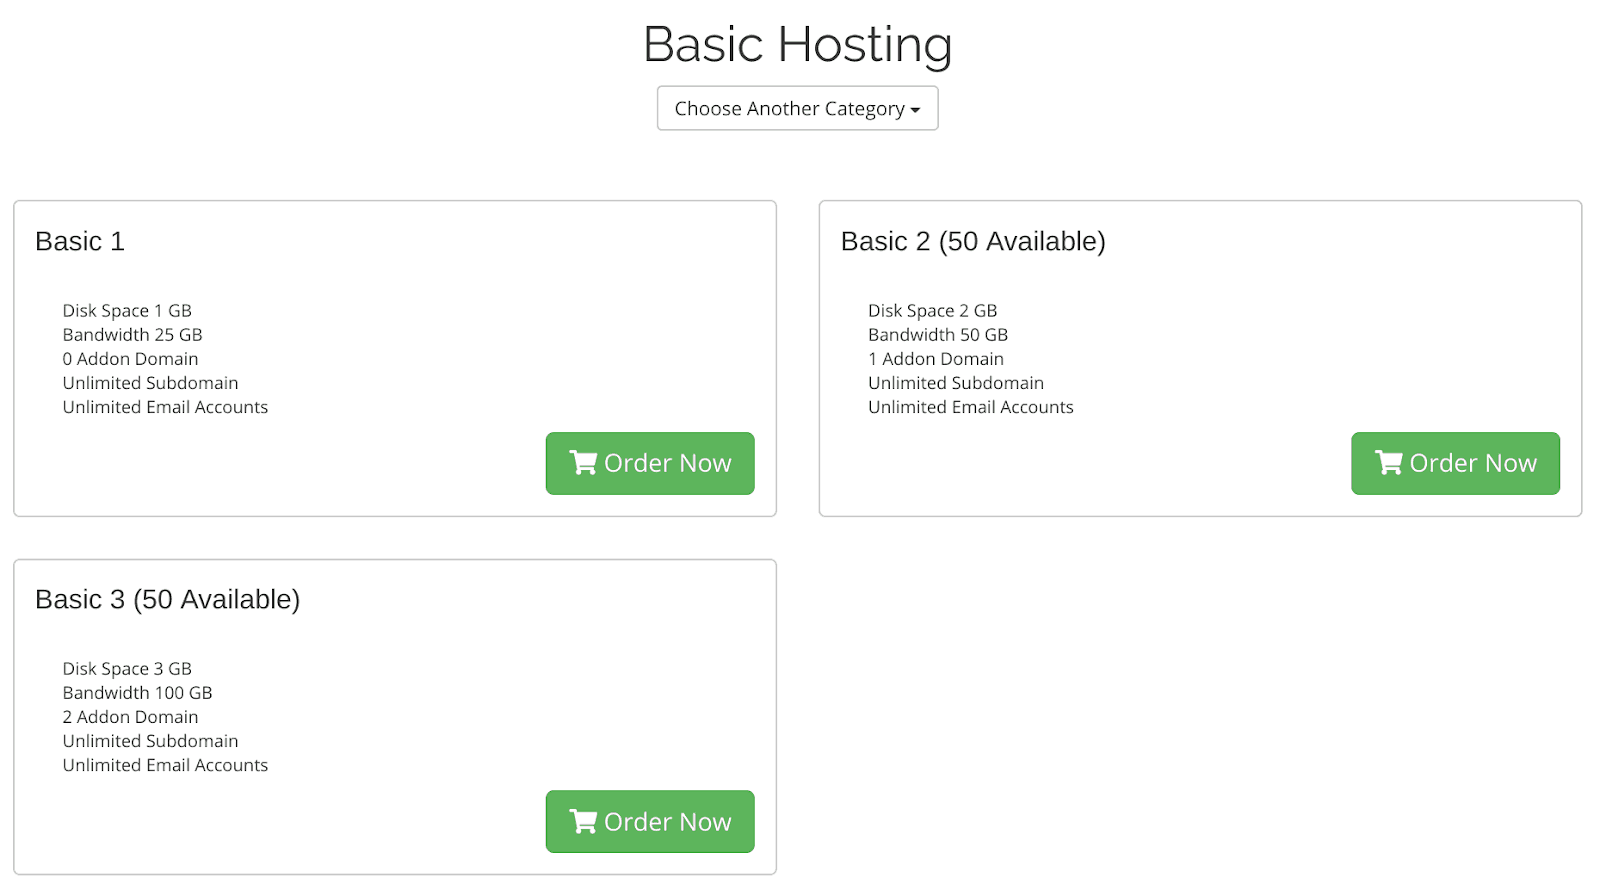Click Unlimited Subdomain in the Basic 3 card
Image resolution: width=1600 pixels, height=890 pixels.
(x=150, y=741)
